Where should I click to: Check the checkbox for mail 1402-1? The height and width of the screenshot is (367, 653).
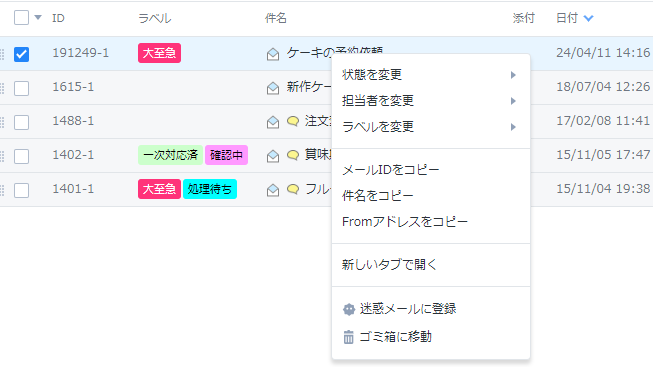(x=21, y=156)
